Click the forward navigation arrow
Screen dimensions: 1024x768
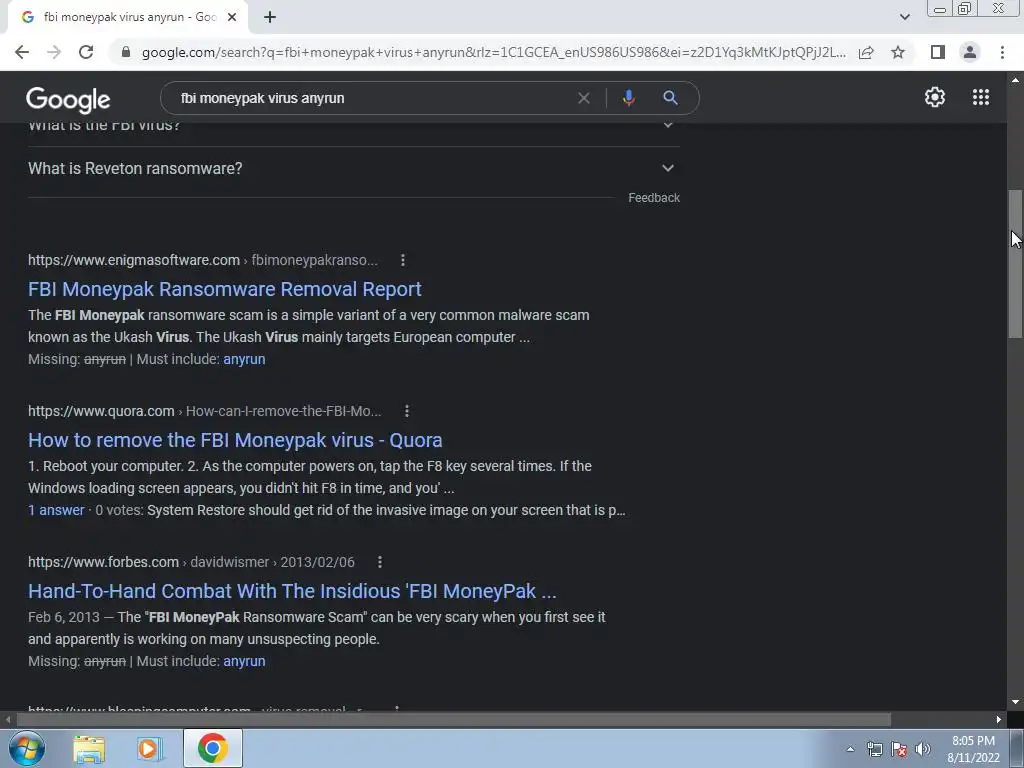coord(54,52)
